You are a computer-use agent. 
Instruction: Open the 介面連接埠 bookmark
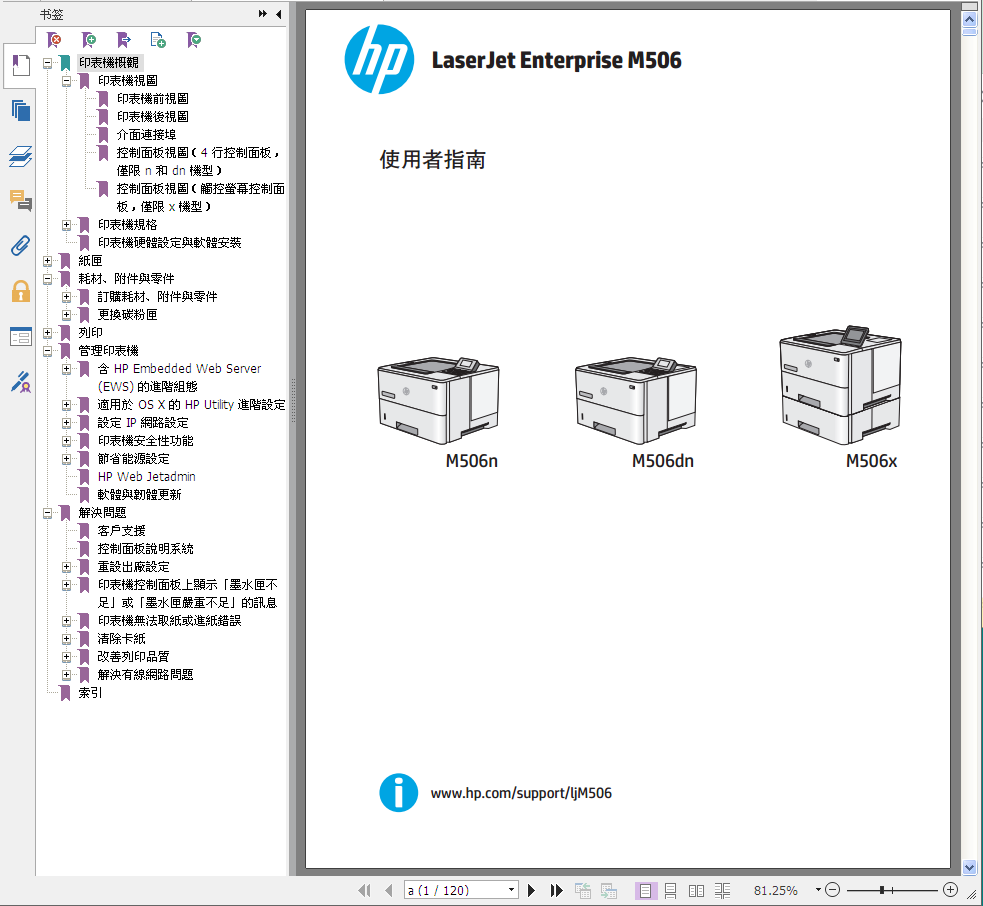(x=146, y=135)
